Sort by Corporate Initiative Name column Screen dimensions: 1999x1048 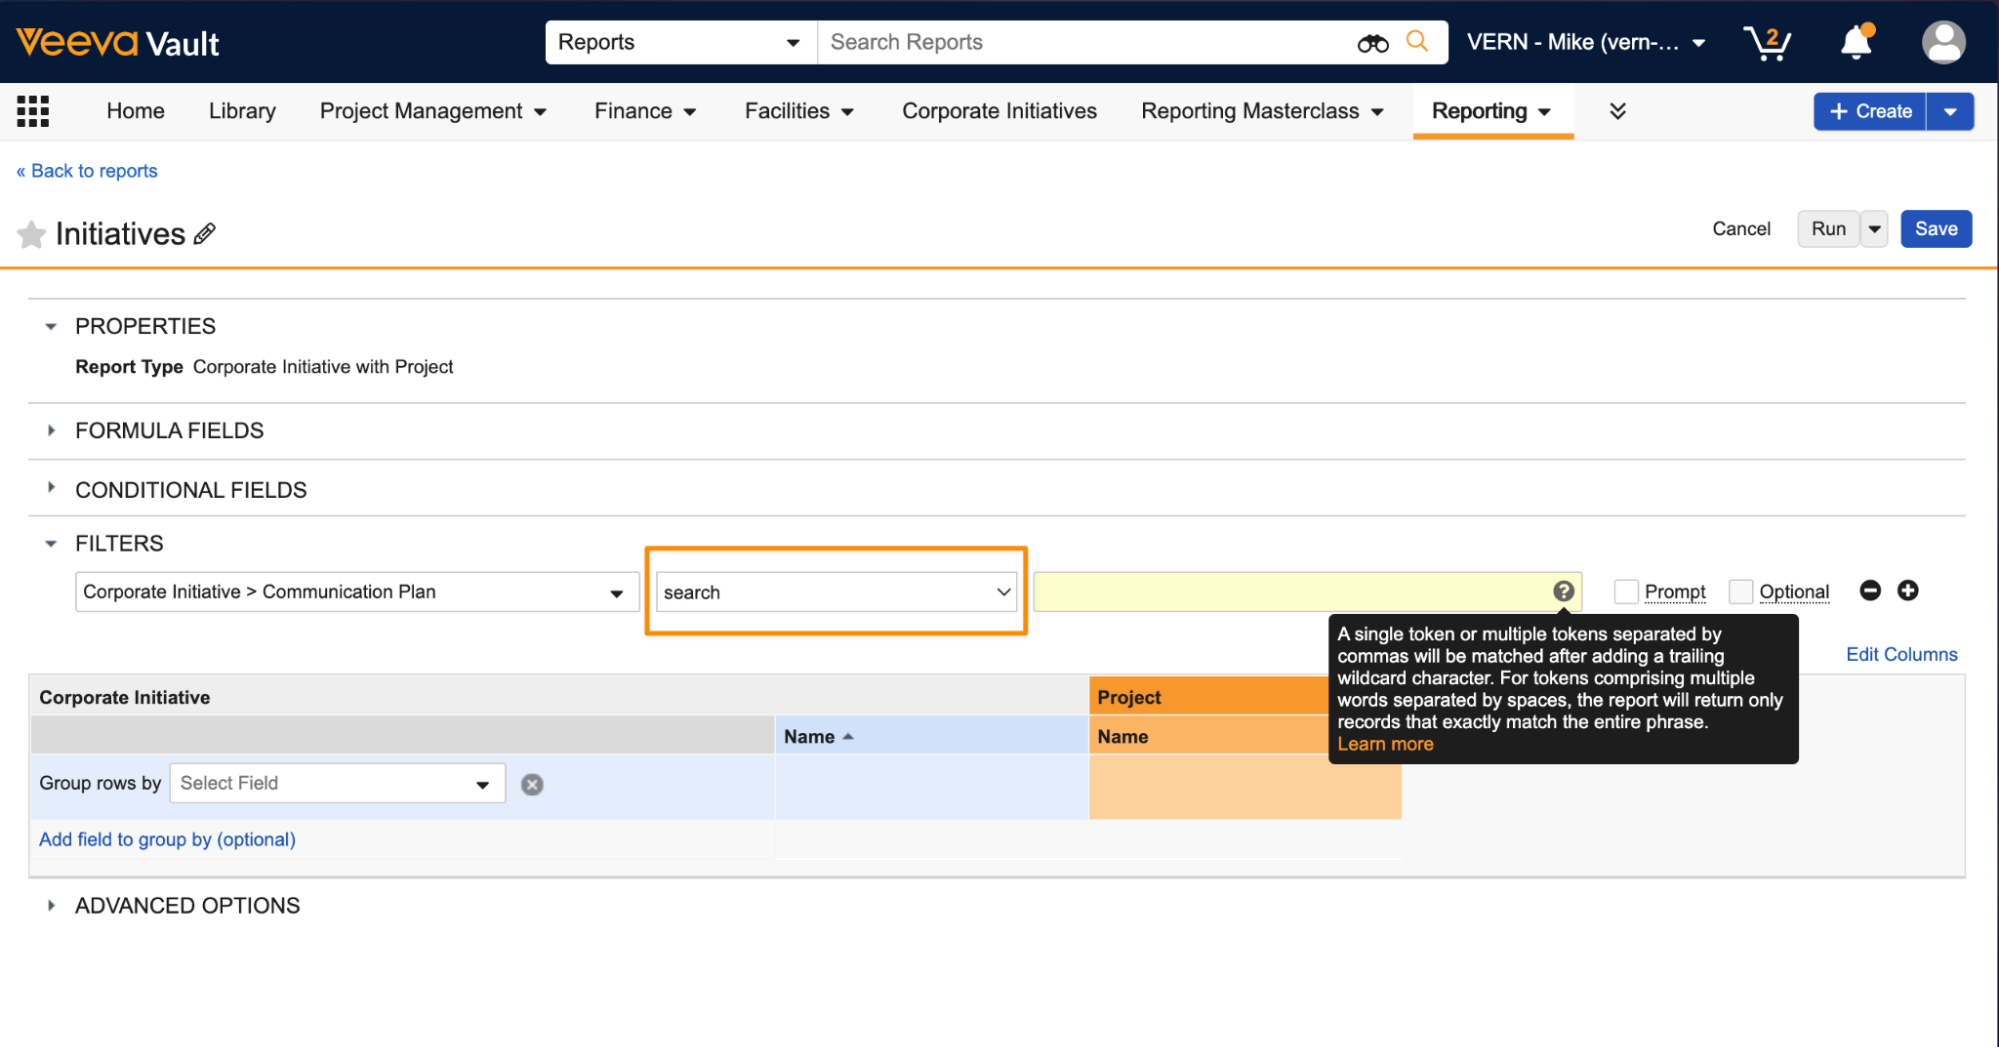point(931,736)
